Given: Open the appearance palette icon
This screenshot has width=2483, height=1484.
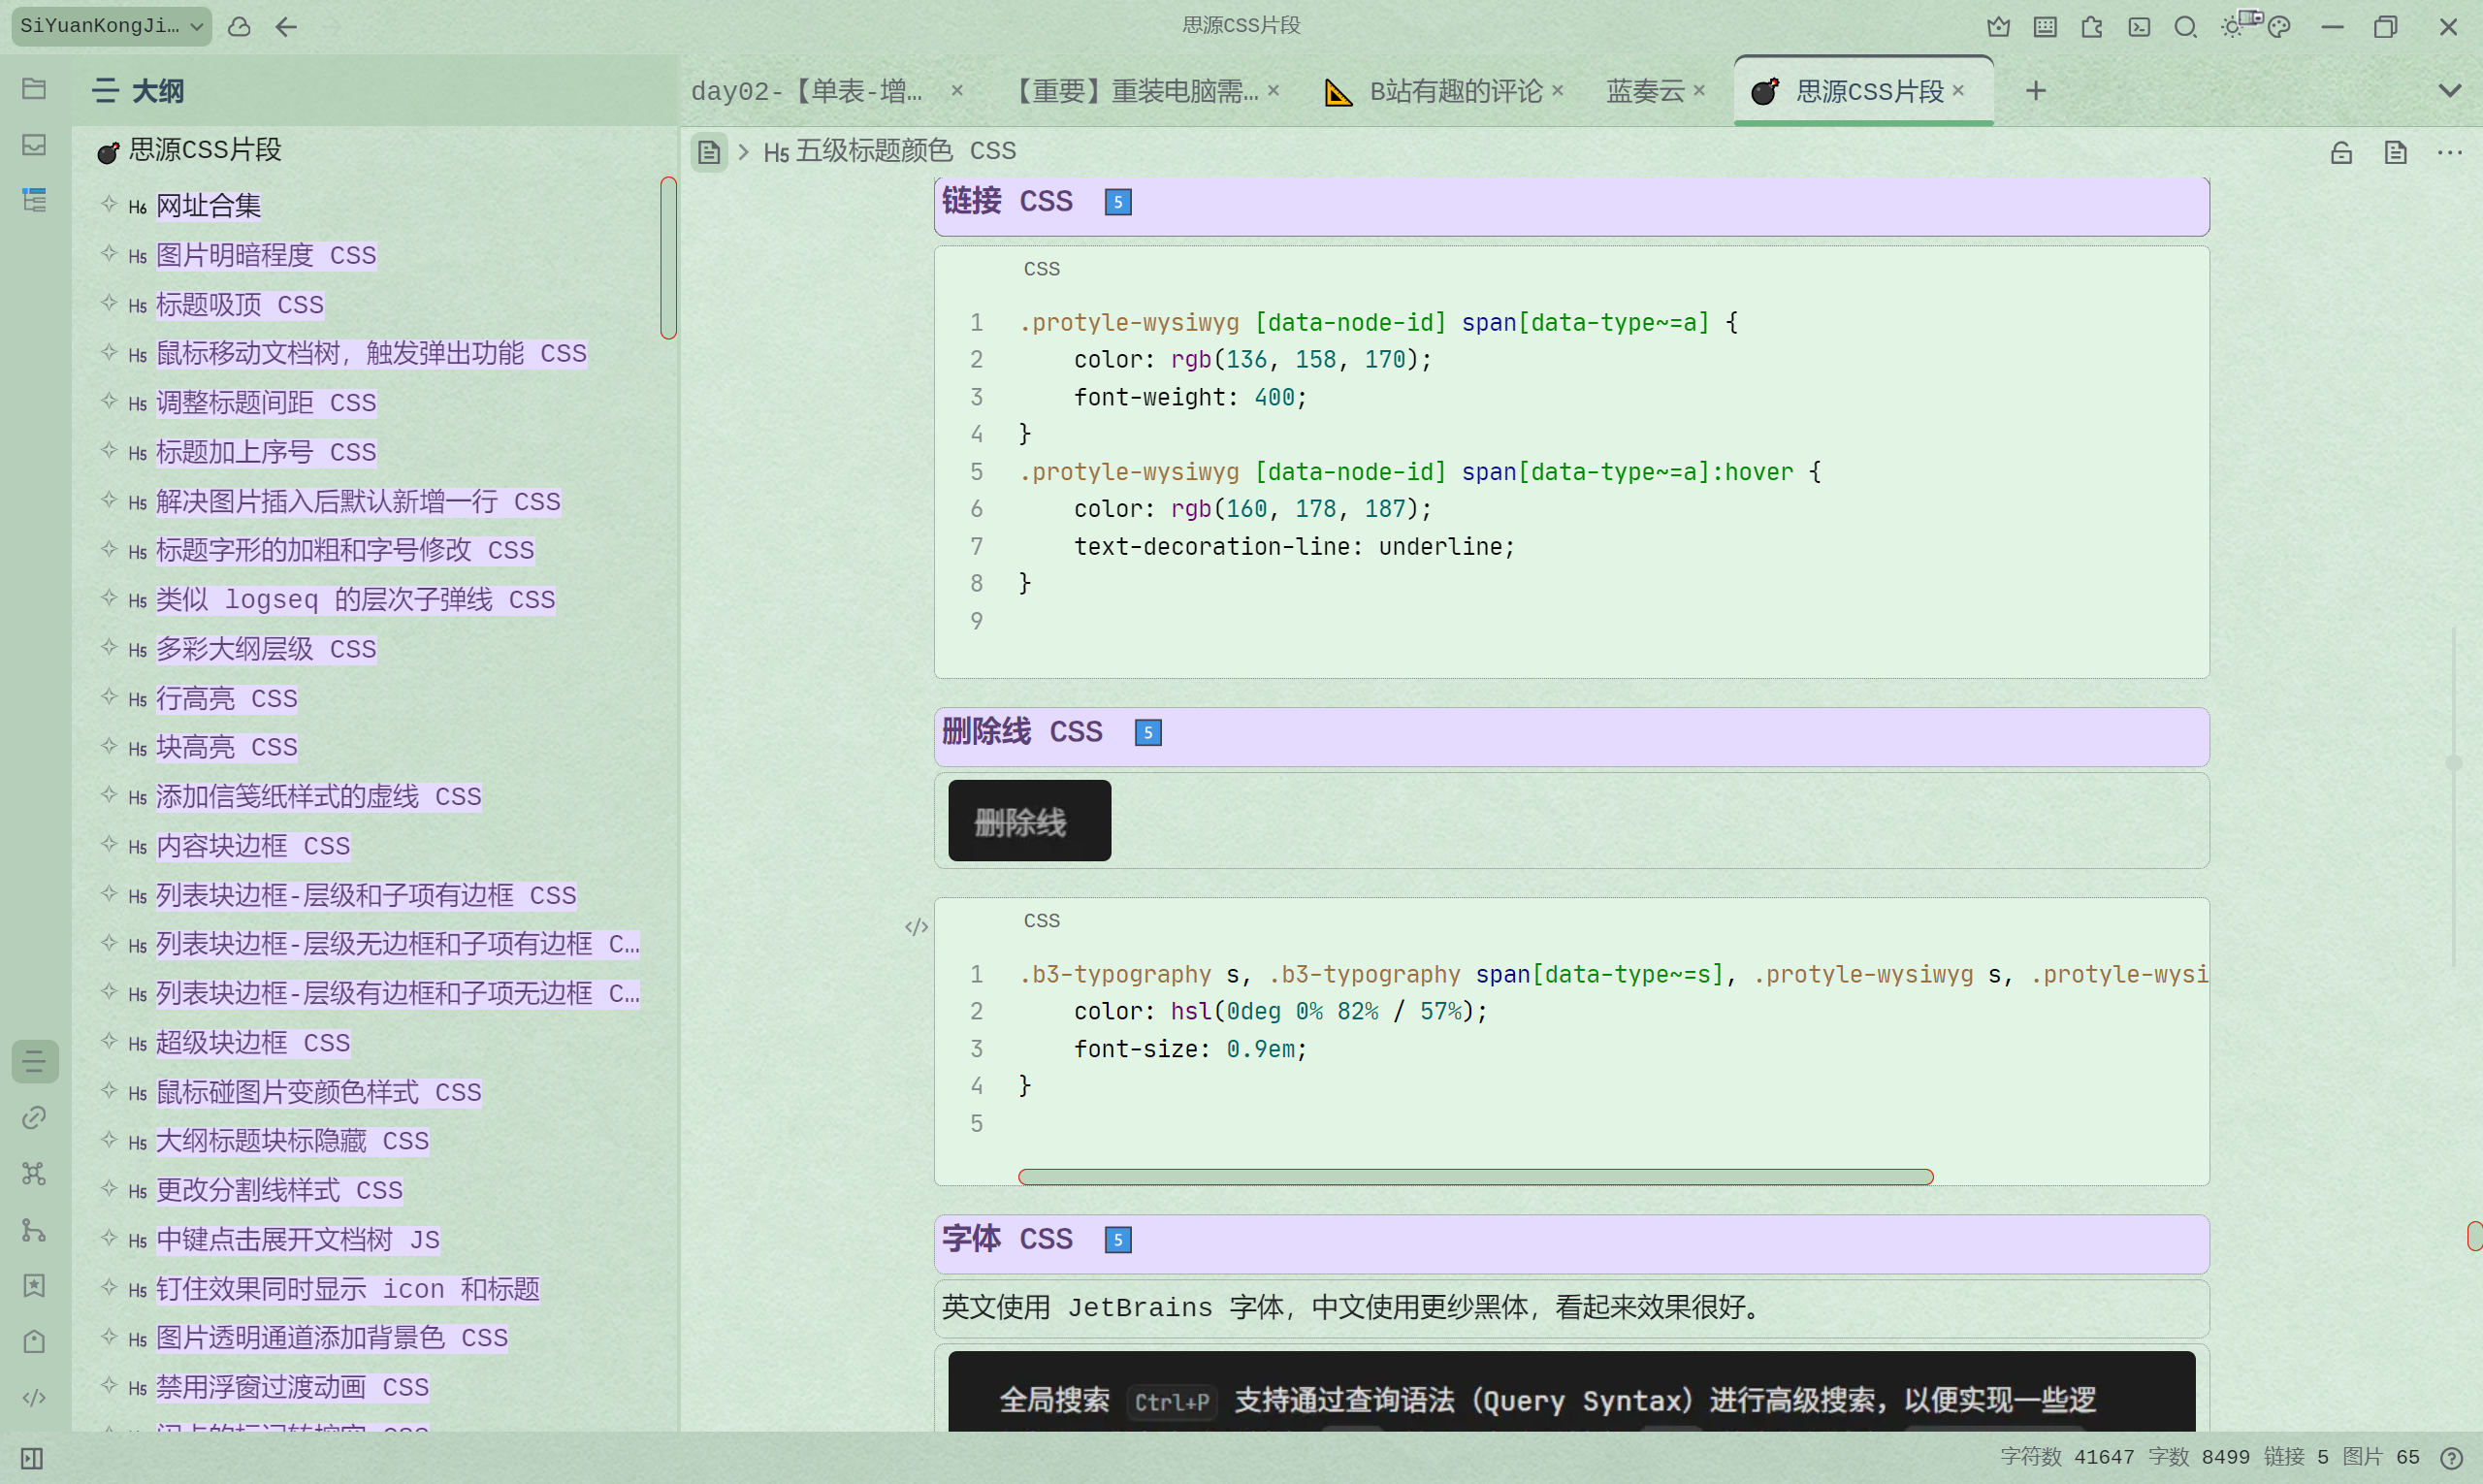Looking at the screenshot, I should [x=2279, y=27].
